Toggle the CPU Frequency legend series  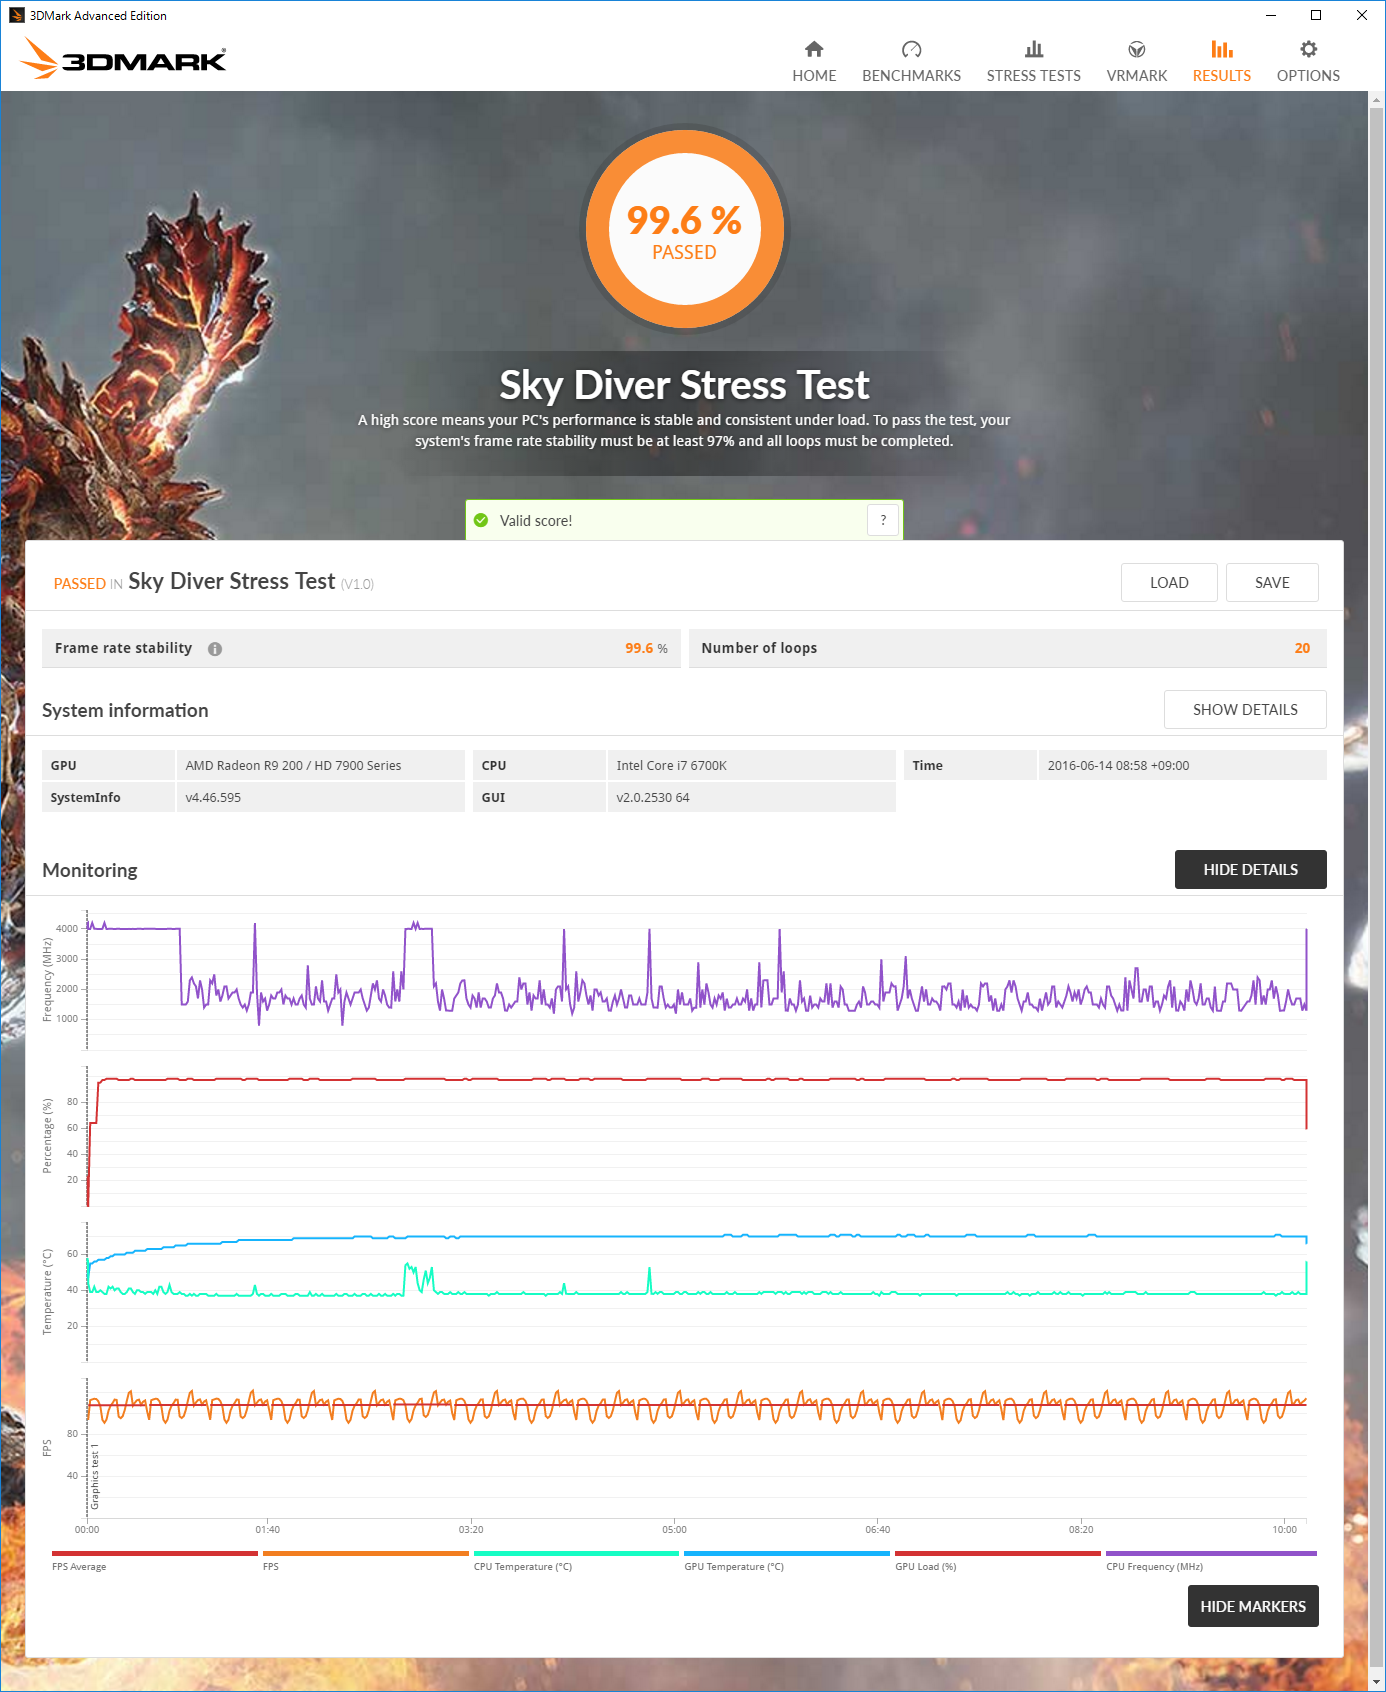(x=1211, y=1560)
